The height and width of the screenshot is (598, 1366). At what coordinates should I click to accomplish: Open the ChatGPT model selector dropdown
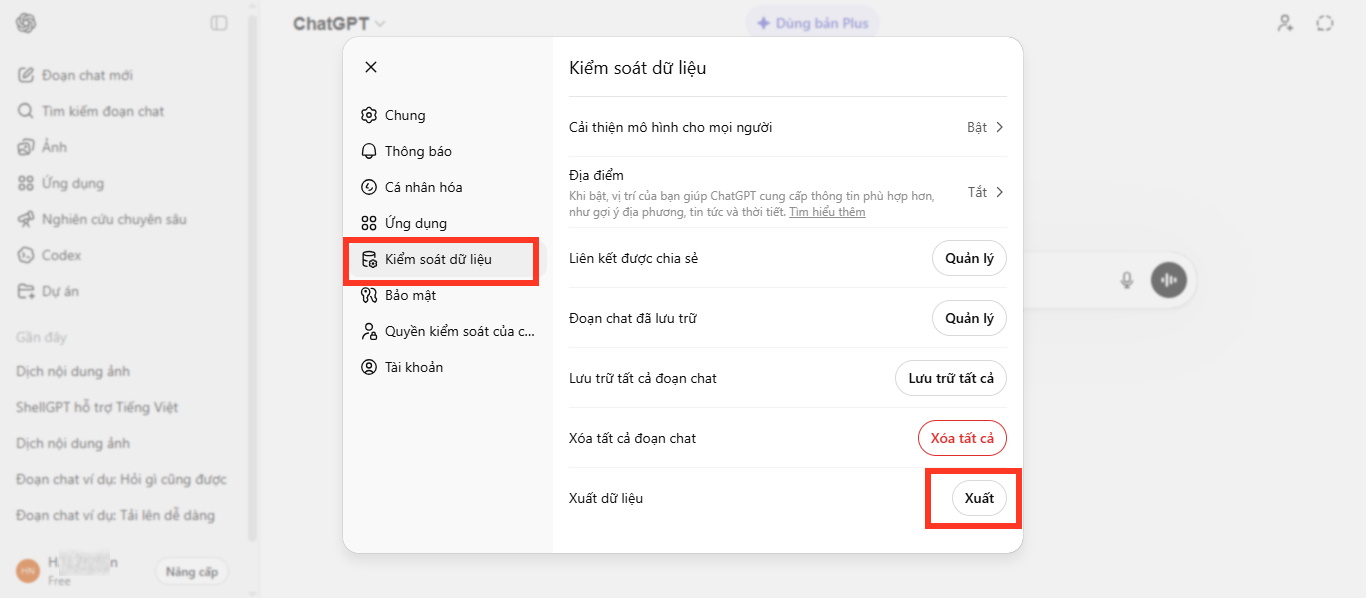click(338, 24)
